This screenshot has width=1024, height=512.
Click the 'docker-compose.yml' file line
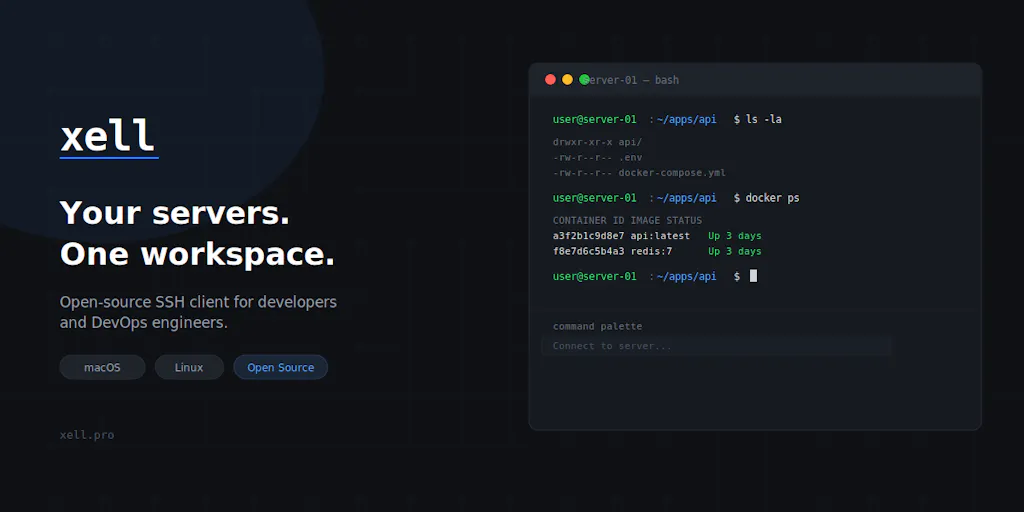click(x=639, y=173)
